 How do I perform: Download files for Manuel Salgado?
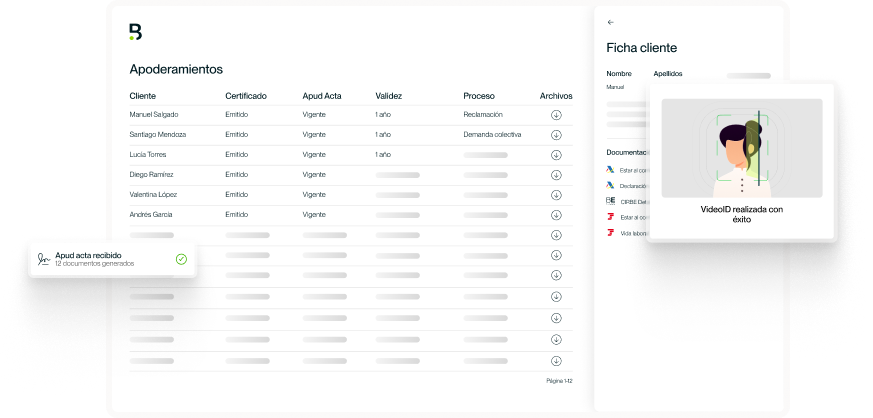556,115
